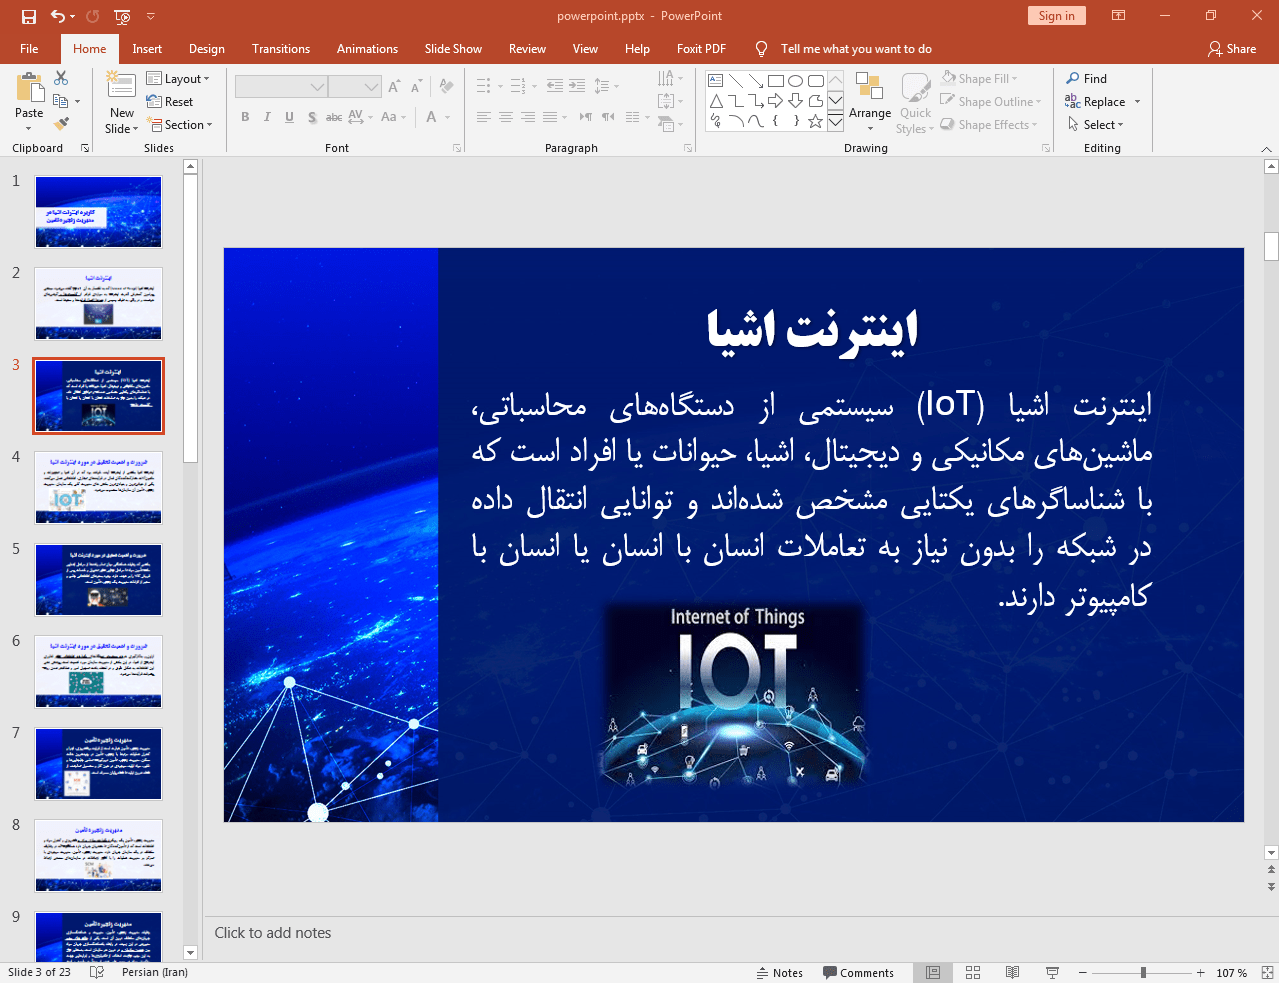Select slide 5 thumbnail
Screen dimensions: 1279x983
coord(98,580)
